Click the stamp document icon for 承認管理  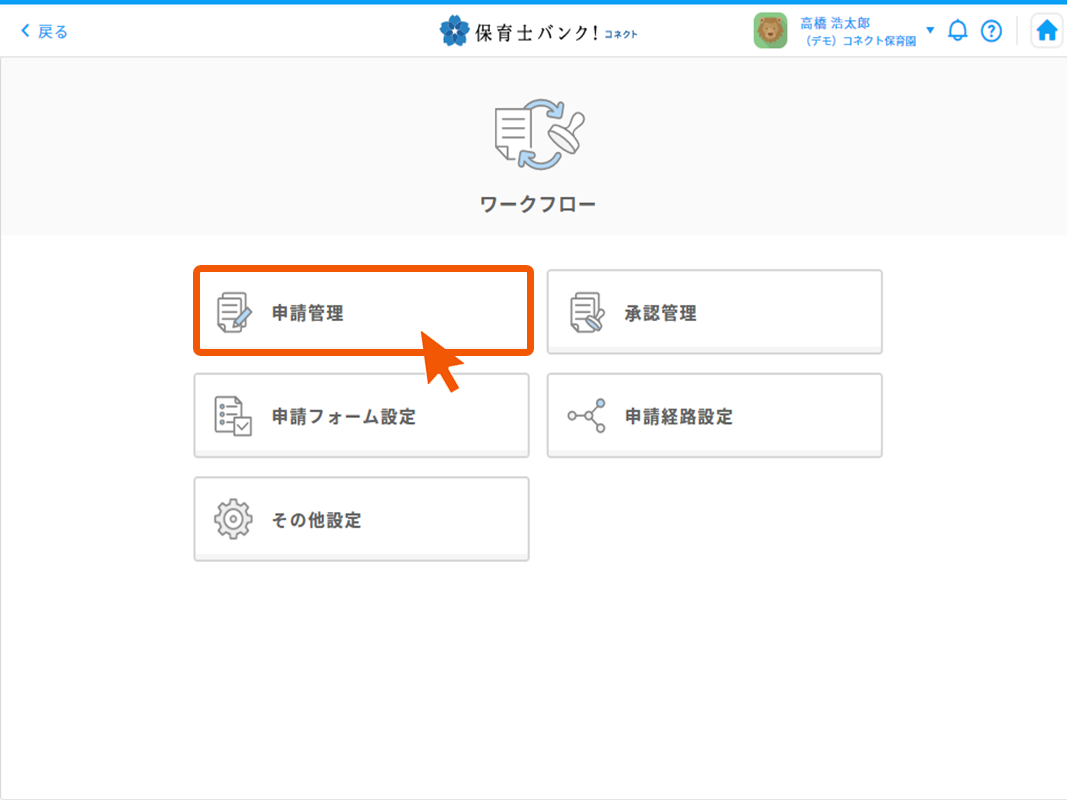pyautogui.click(x=587, y=312)
